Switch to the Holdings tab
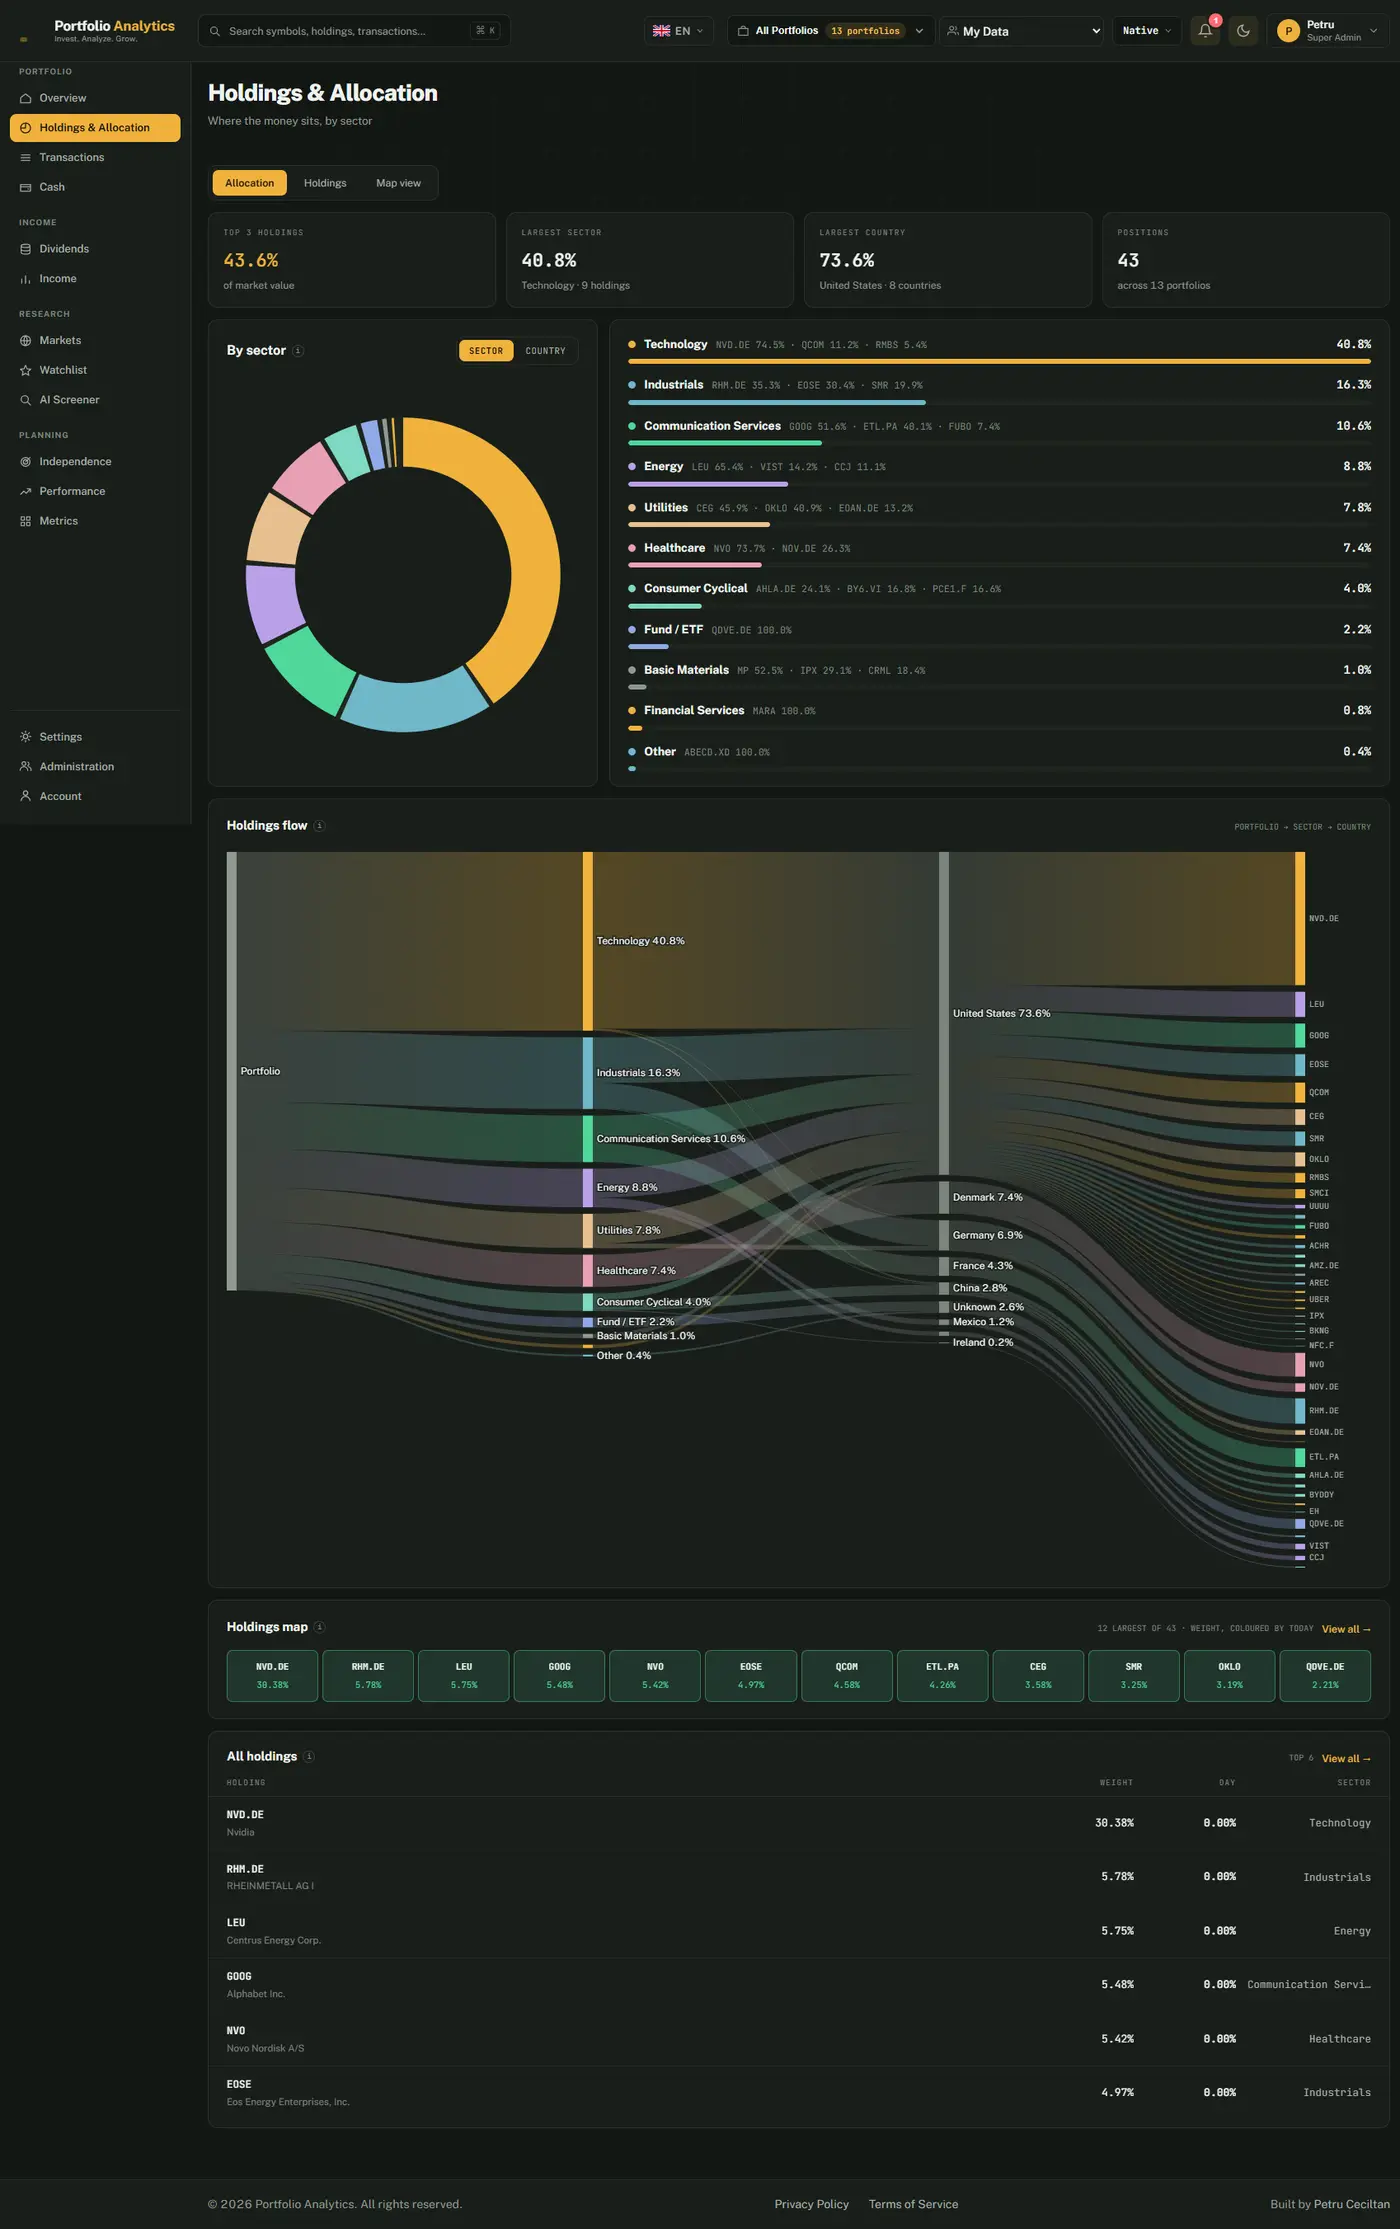This screenshot has width=1400, height=2229. point(325,183)
